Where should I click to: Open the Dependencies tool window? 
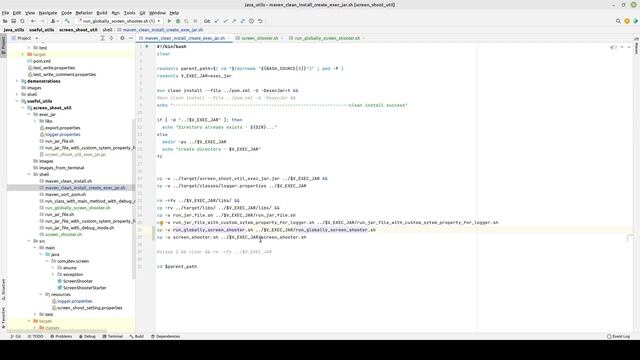pyautogui.click(x=165, y=336)
